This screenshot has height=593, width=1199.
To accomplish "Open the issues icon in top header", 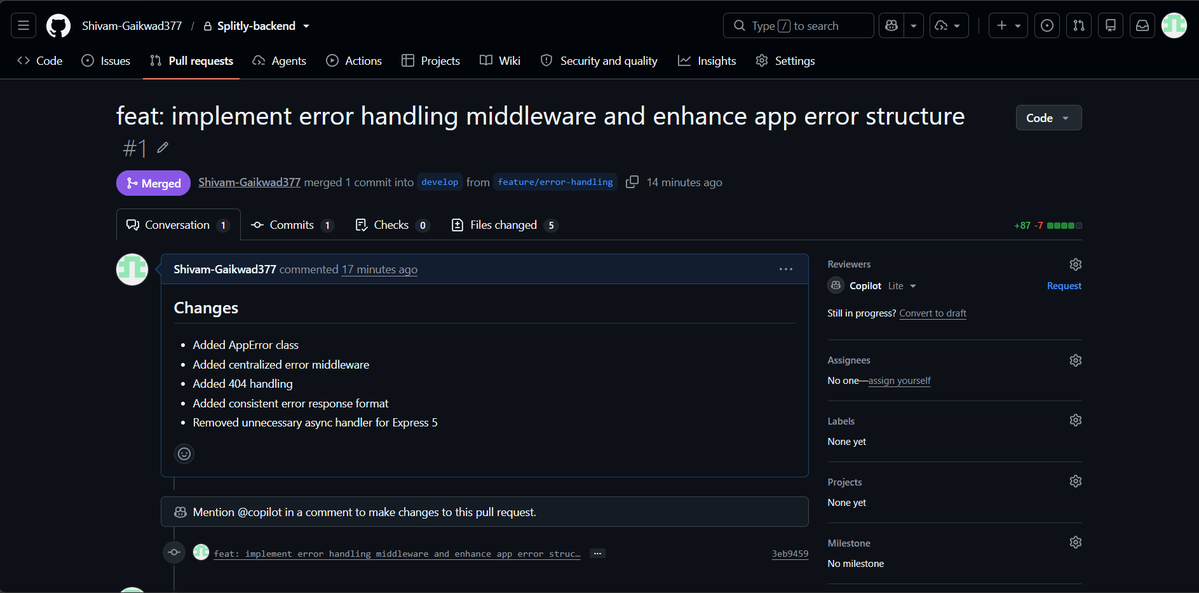I will point(1048,25).
